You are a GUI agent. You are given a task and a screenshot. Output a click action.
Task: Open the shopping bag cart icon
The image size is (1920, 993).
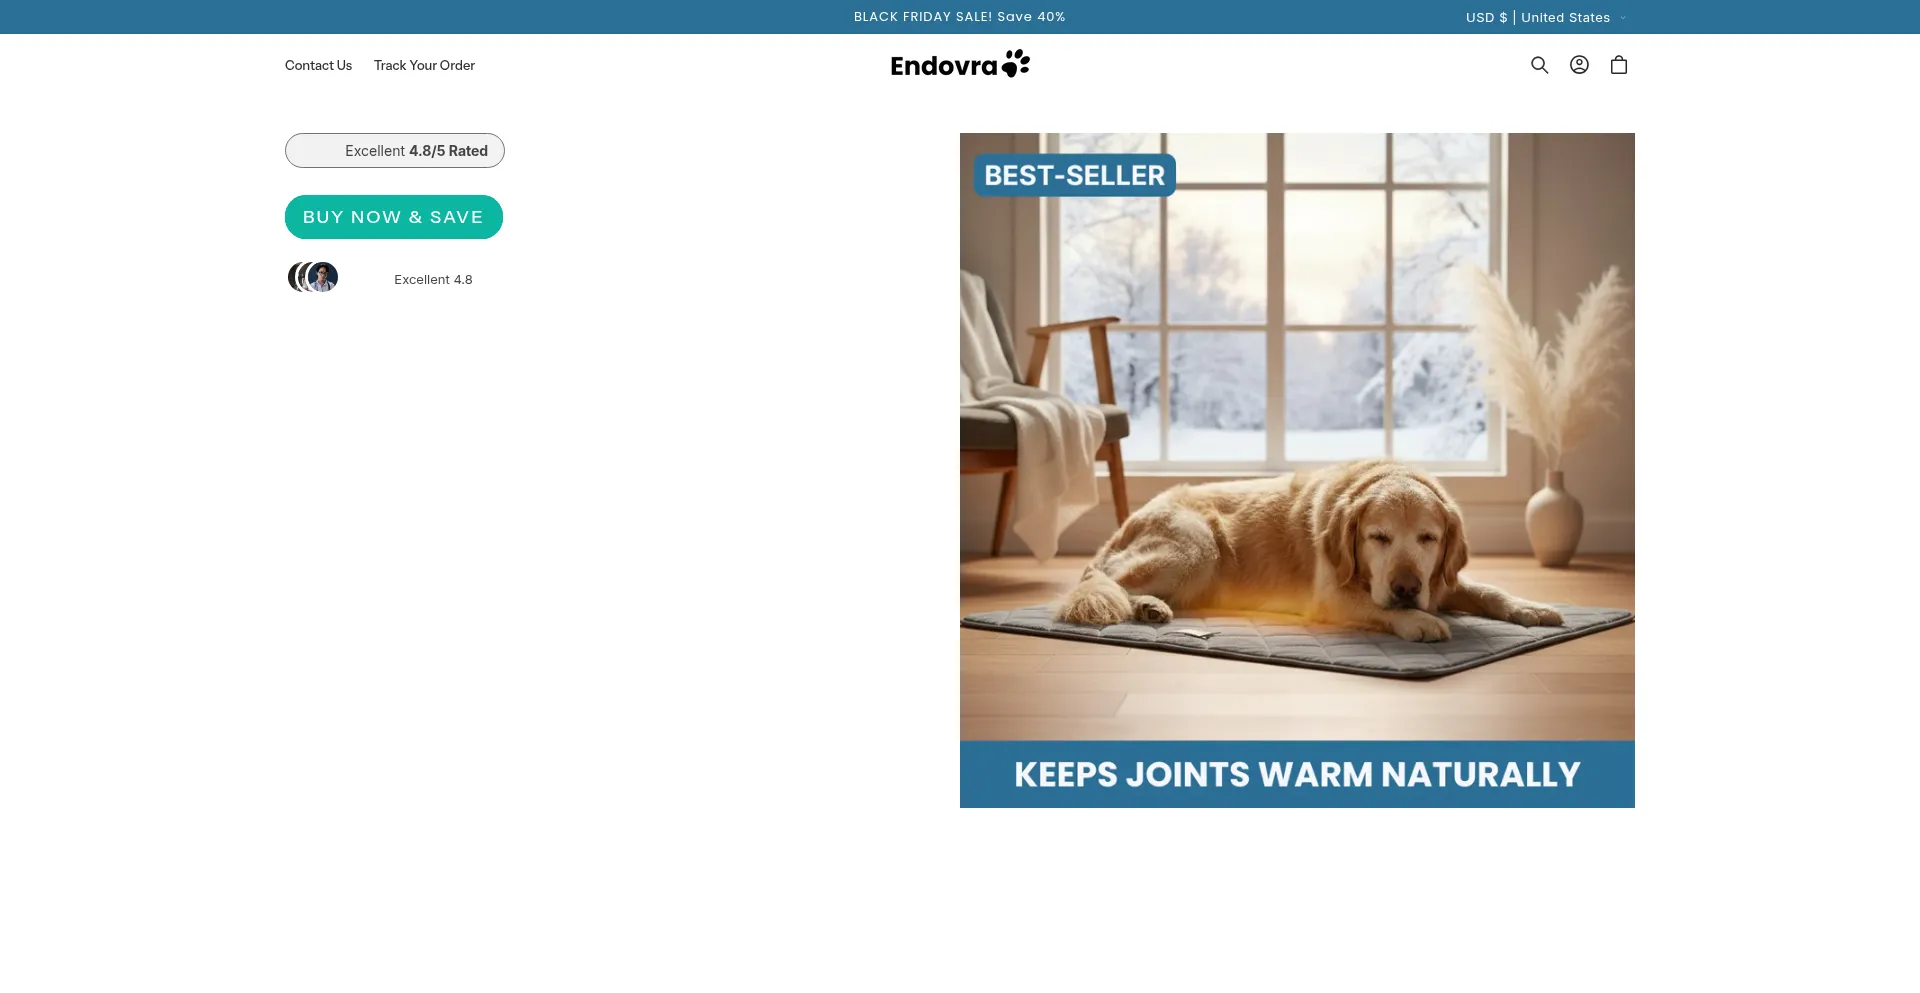1619,65
